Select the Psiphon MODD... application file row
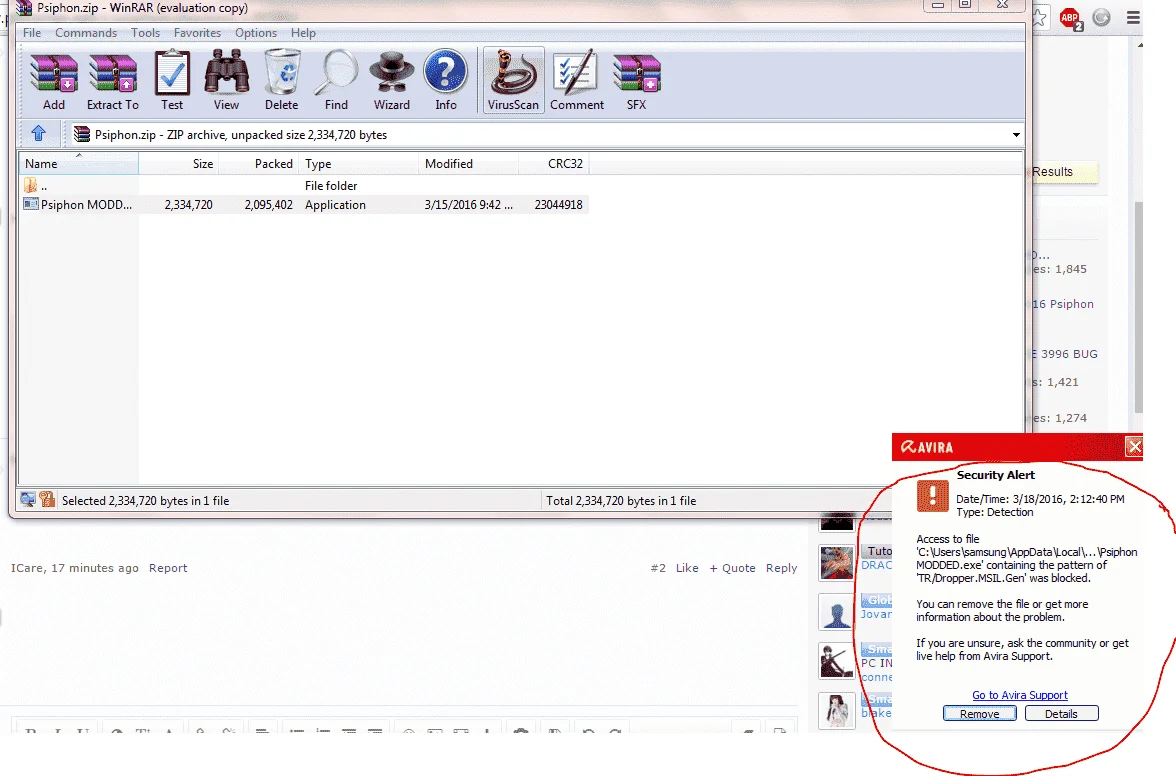Viewport: 1176px width, 776px height. coord(304,205)
